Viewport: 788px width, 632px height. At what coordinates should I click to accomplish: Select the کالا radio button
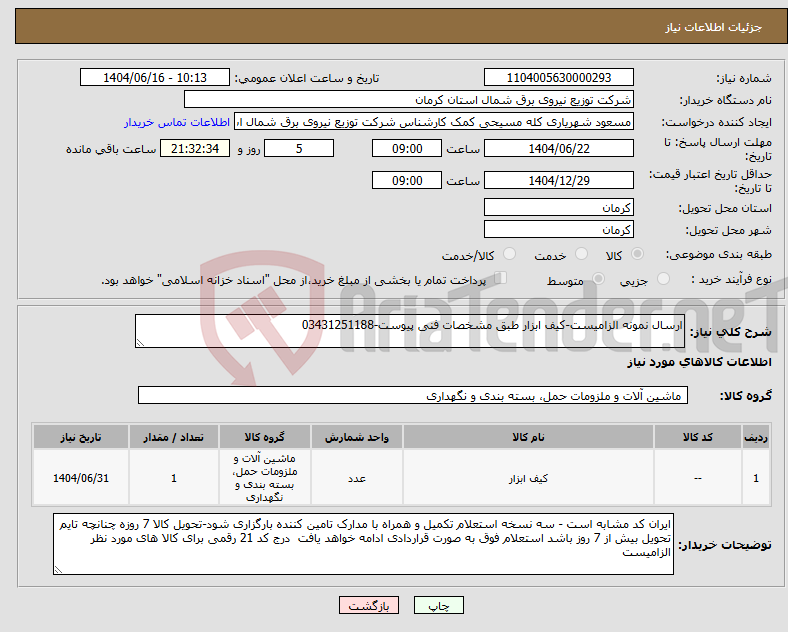coord(637,254)
